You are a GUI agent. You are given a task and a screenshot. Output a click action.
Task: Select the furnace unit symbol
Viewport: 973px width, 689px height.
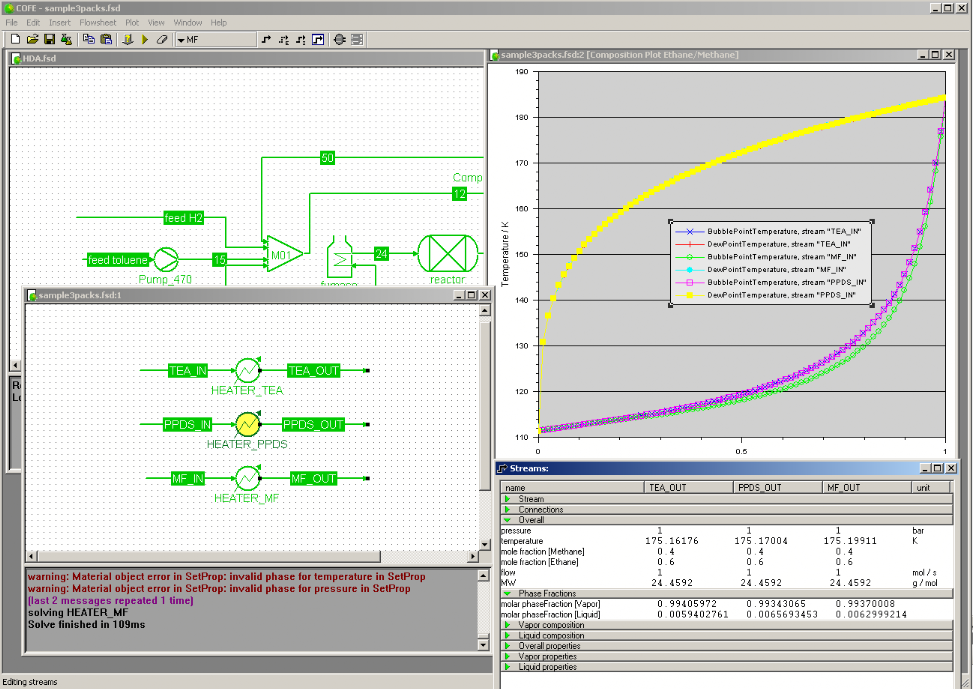pyautogui.click(x=339, y=258)
